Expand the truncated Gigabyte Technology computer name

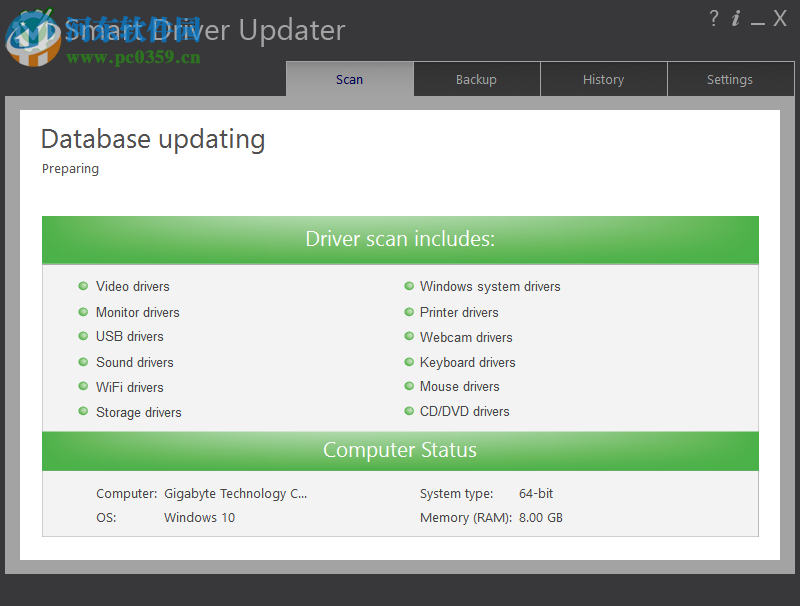pos(236,493)
